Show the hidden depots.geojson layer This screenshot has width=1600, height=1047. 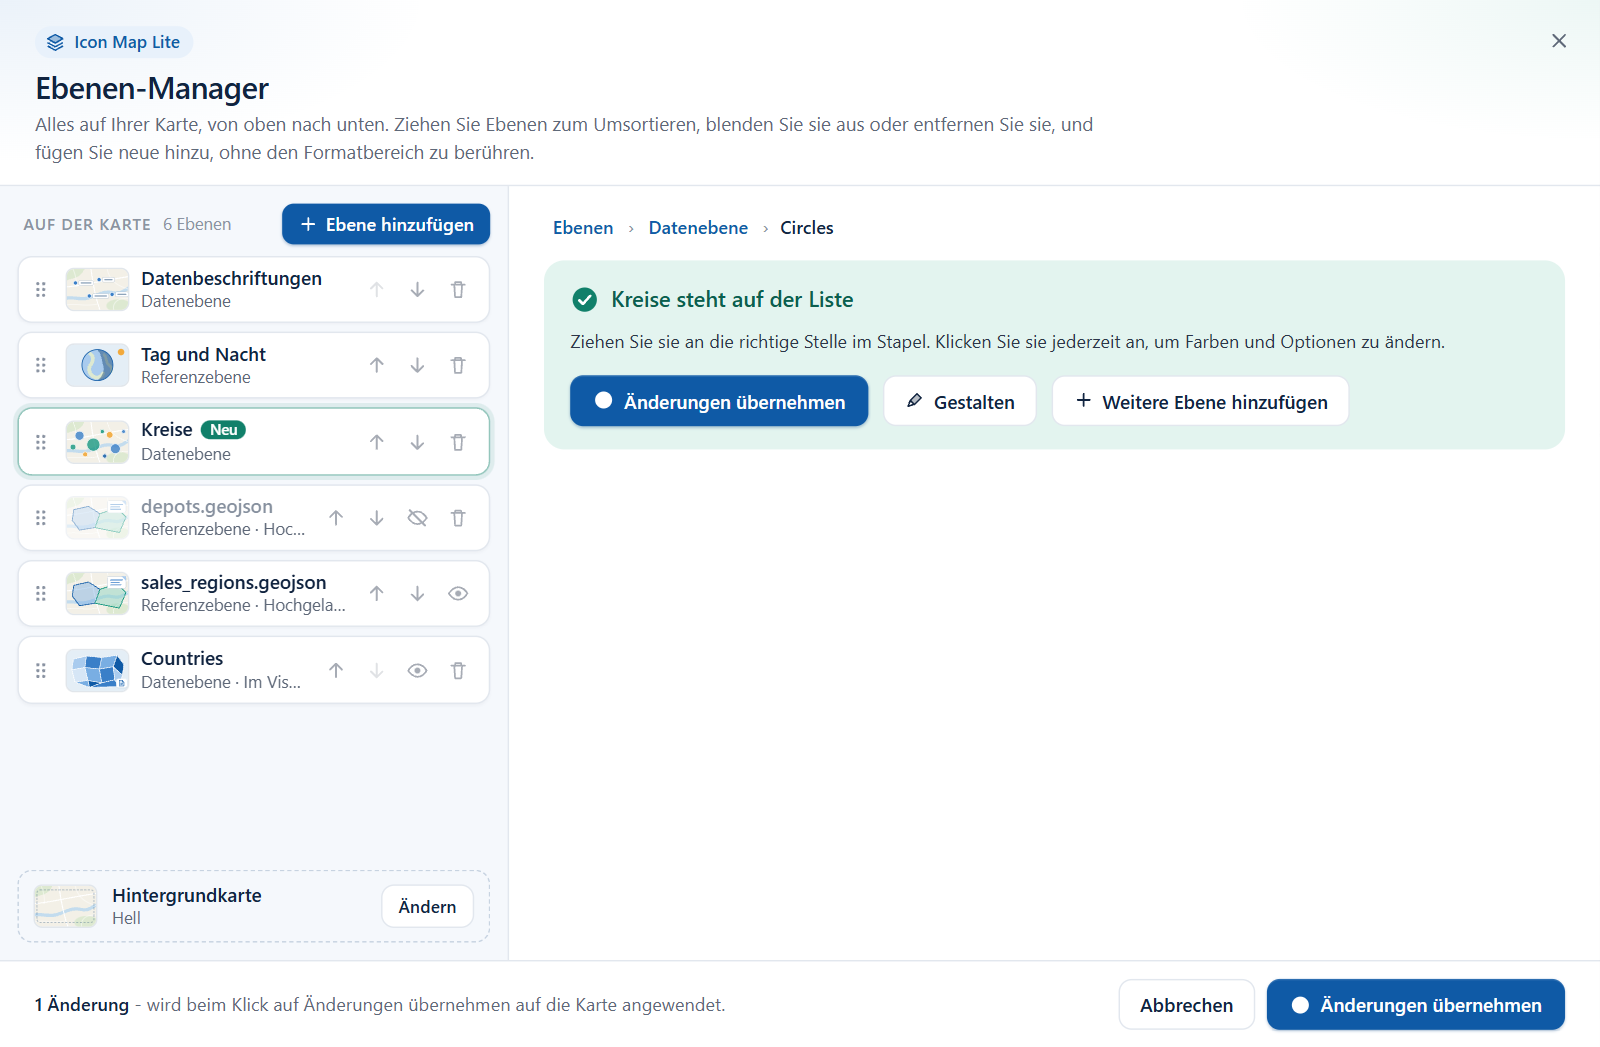(417, 518)
